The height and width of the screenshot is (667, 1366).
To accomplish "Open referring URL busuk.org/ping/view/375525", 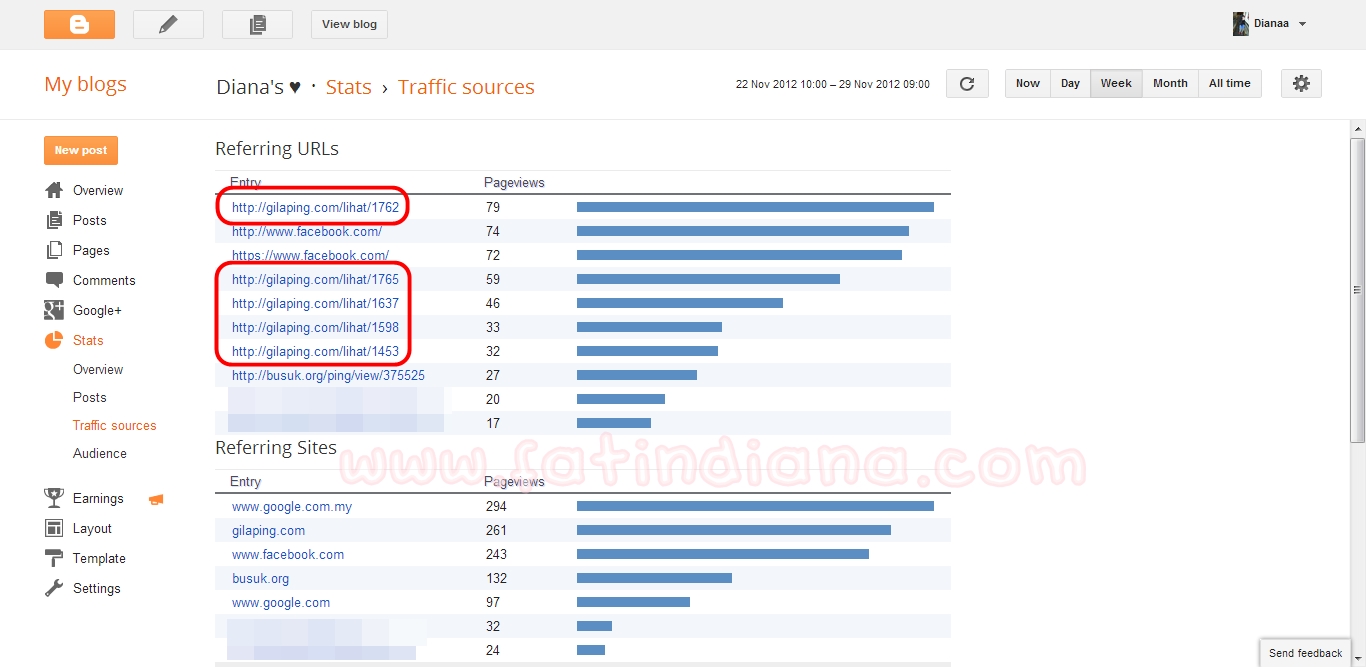I will [328, 375].
